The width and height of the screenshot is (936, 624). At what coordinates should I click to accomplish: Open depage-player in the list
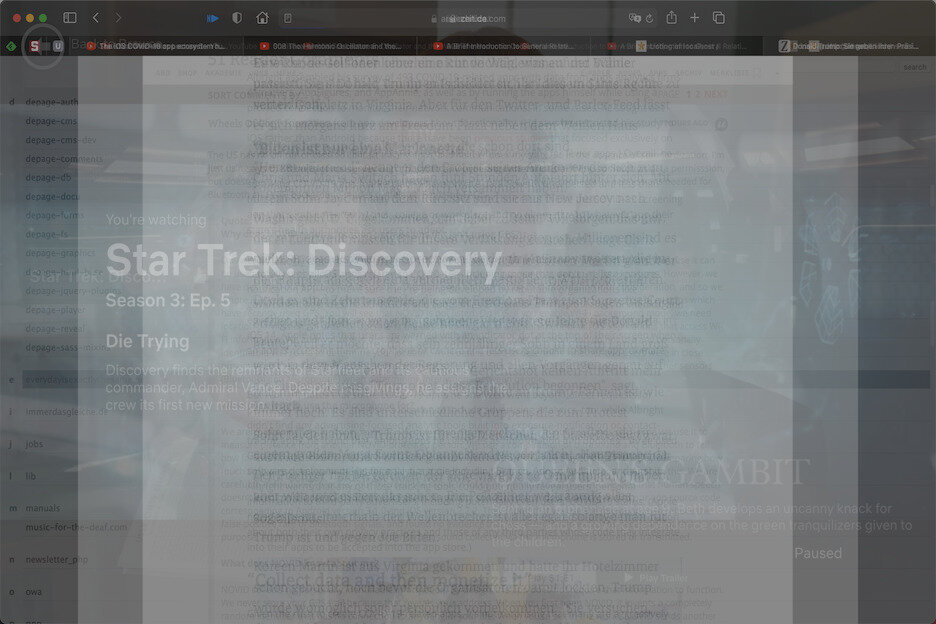tap(56, 311)
